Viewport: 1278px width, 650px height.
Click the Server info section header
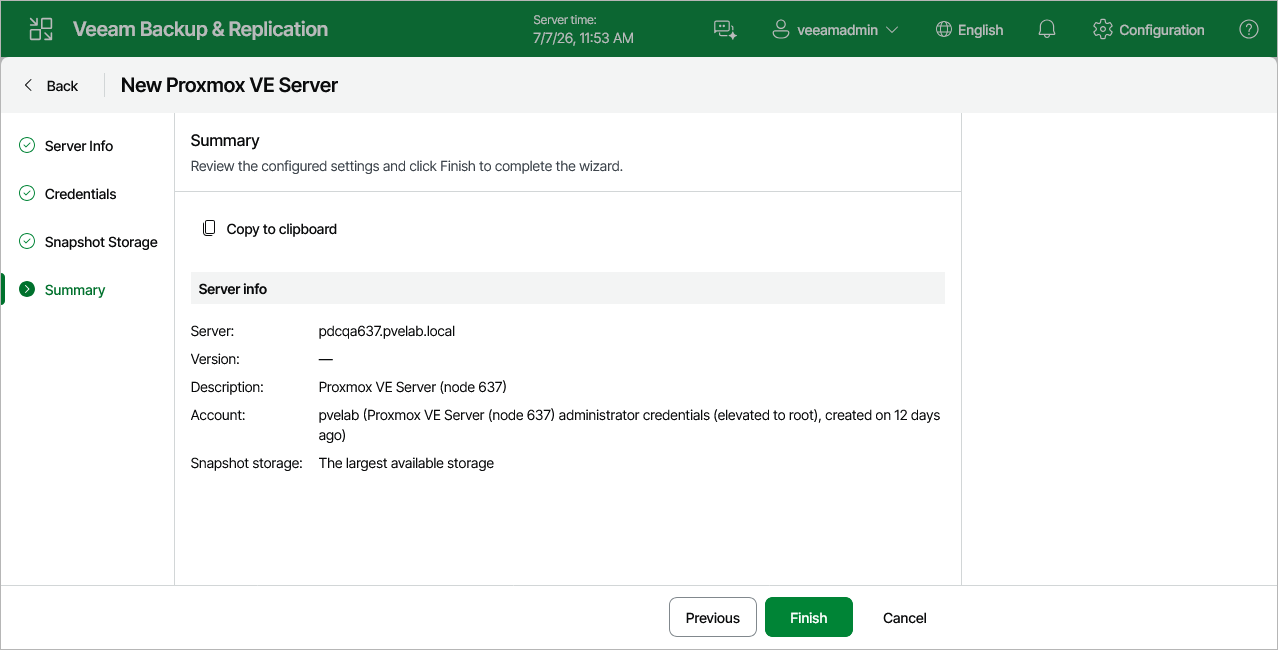coord(568,289)
